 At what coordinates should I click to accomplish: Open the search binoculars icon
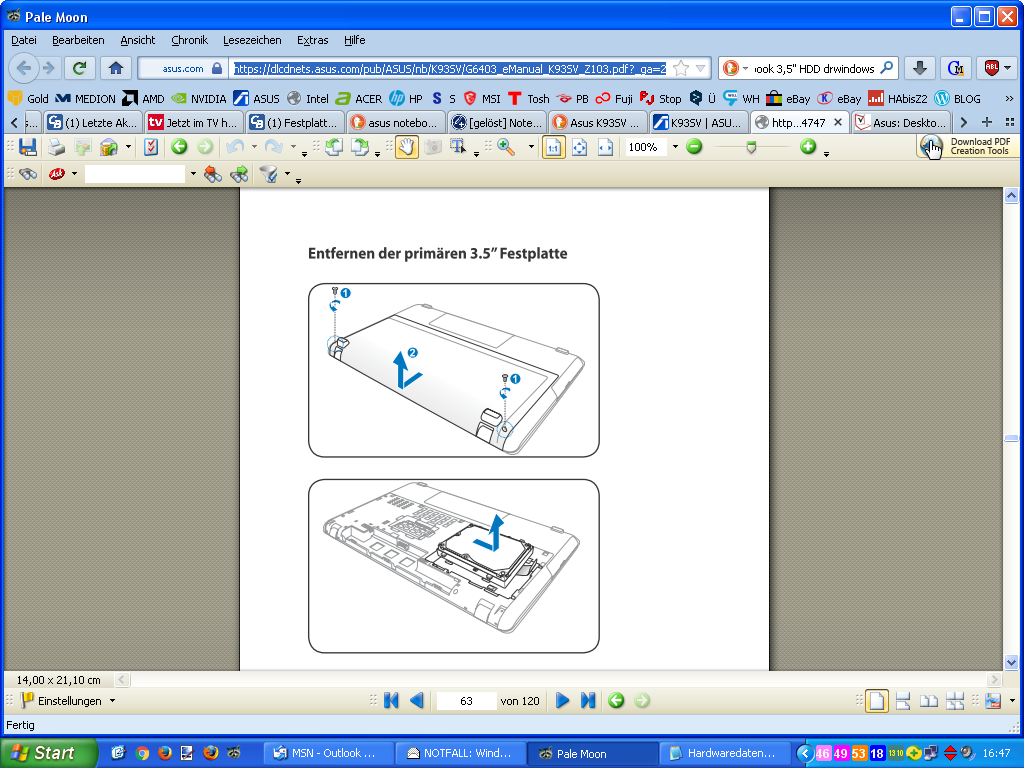click(x=27, y=174)
